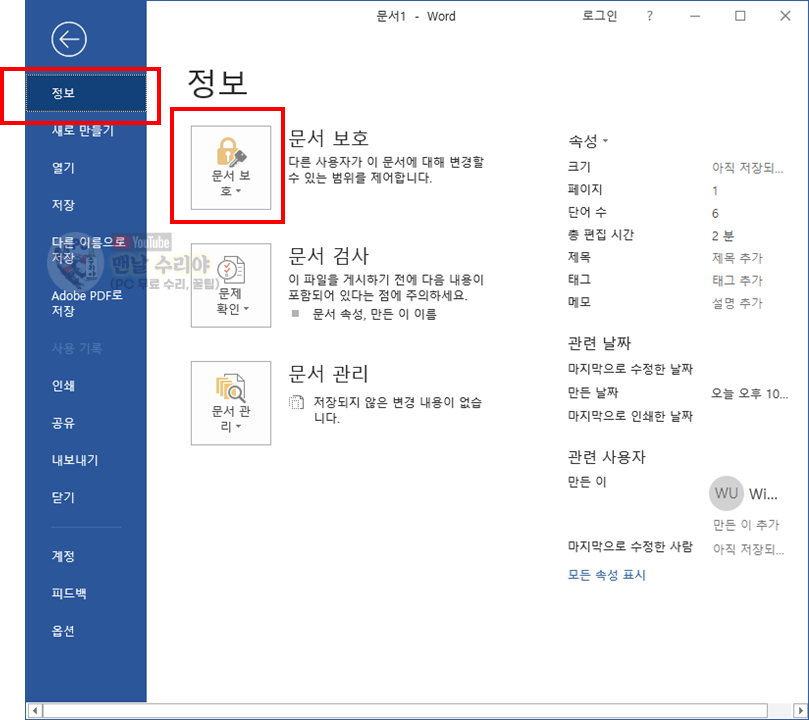809x720 pixels.
Task: Click the 크기 label
Action: tap(579, 167)
